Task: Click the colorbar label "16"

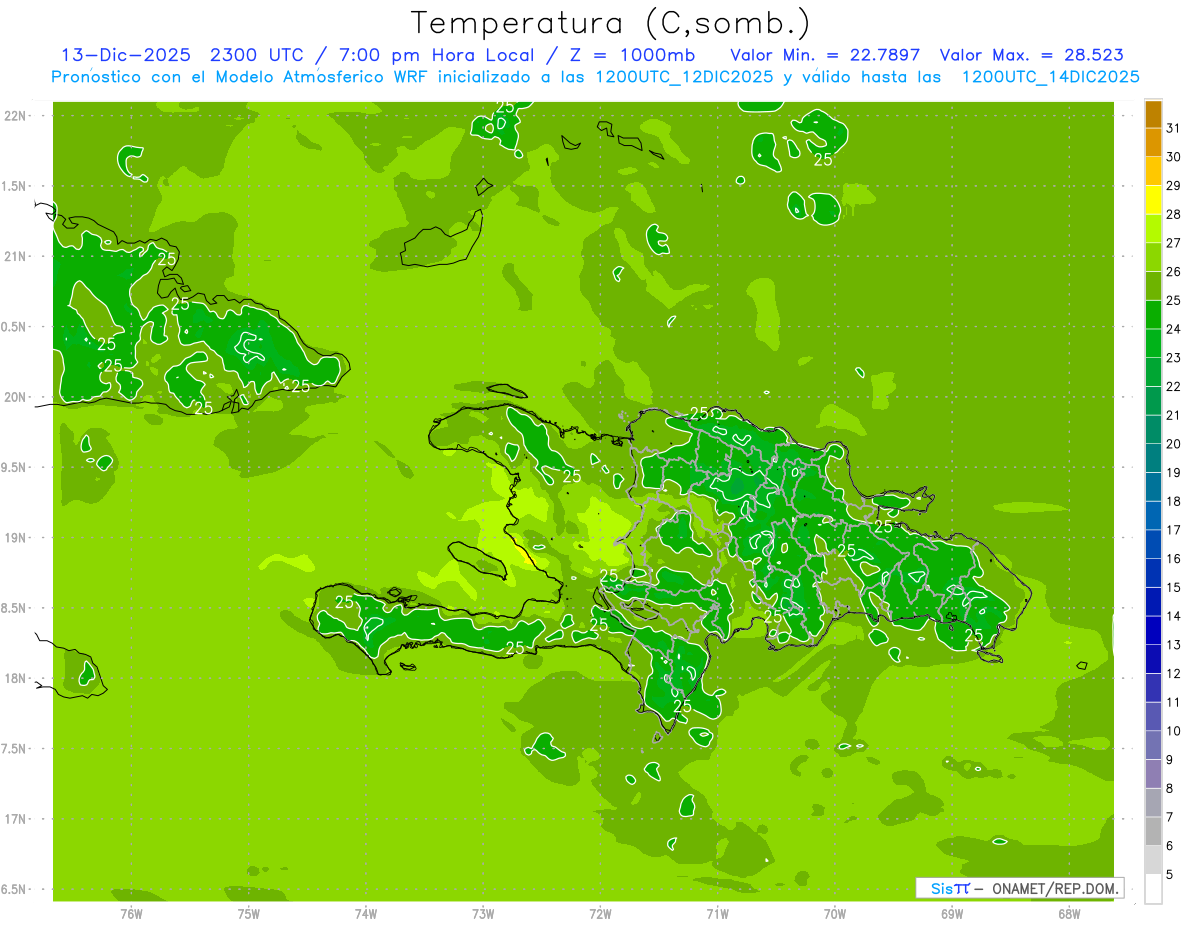Action: click(x=1174, y=559)
